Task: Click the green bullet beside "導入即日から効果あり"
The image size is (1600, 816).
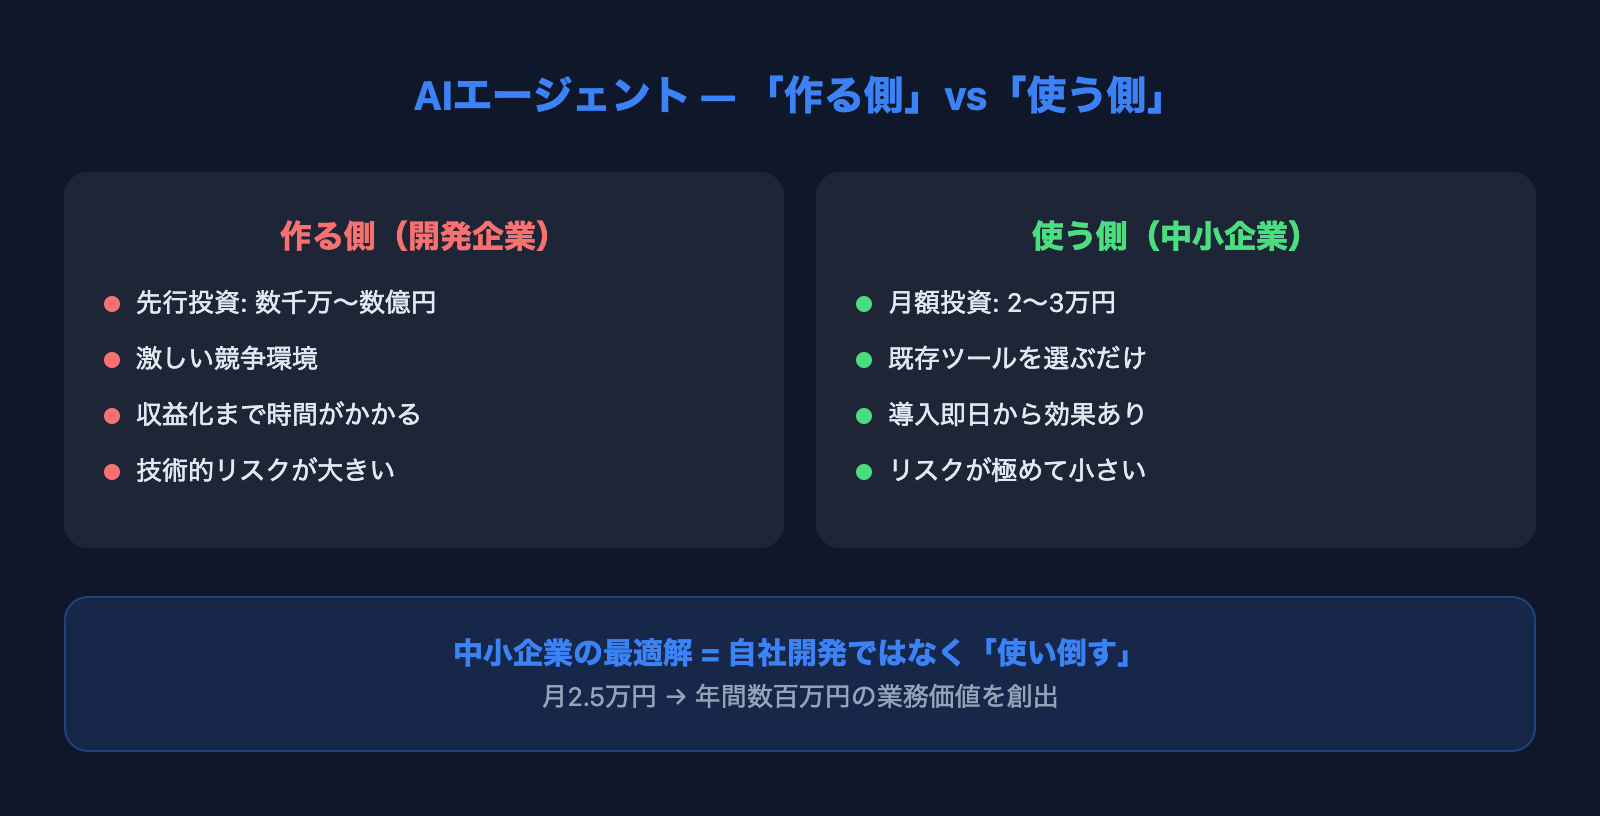Action: (x=864, y=416)
